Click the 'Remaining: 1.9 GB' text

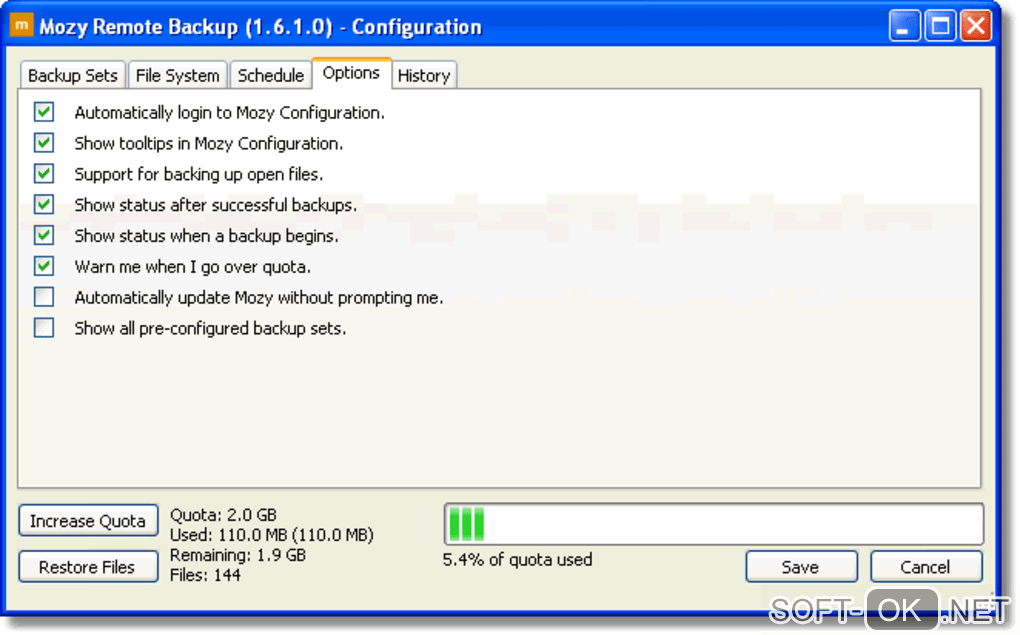pyautogui.click(x=238, y=555)
